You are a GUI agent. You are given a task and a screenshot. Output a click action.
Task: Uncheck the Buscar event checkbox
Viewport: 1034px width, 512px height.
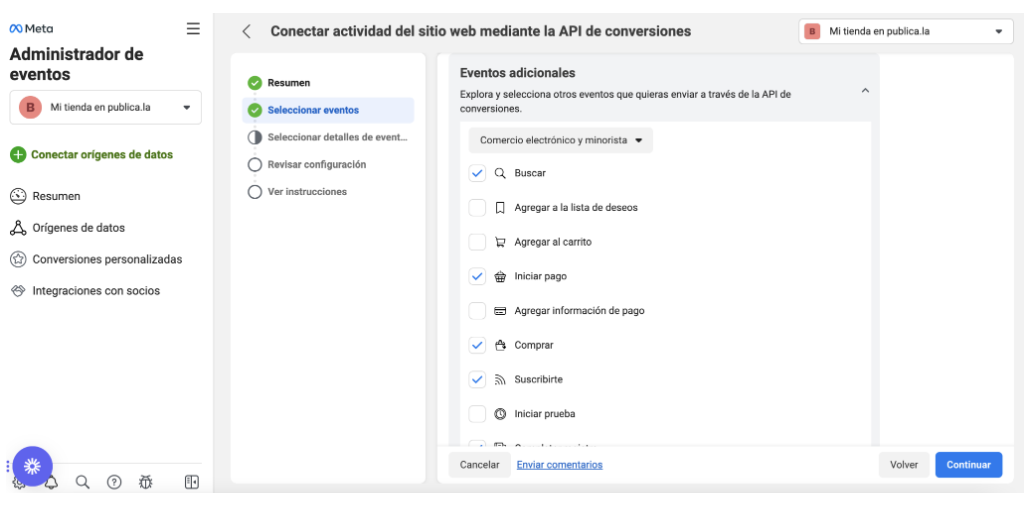tap(477, 173)
